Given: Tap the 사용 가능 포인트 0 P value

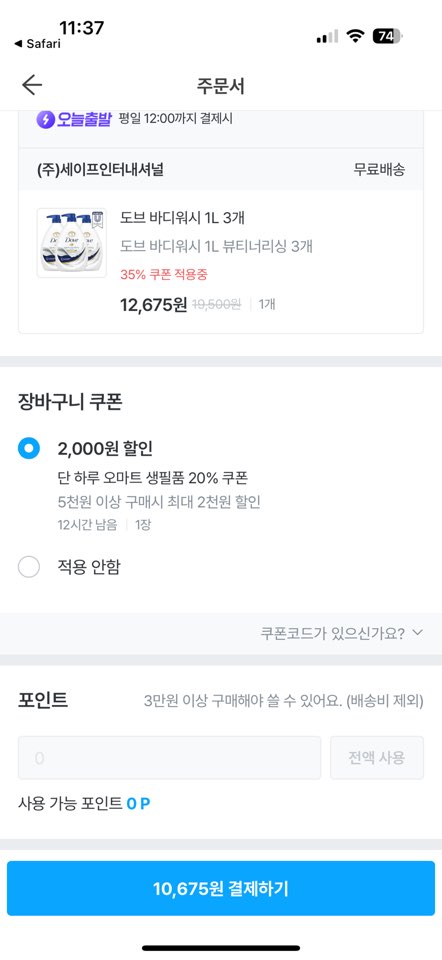Looking at the screenshot, I should click(x=138, y=804).
